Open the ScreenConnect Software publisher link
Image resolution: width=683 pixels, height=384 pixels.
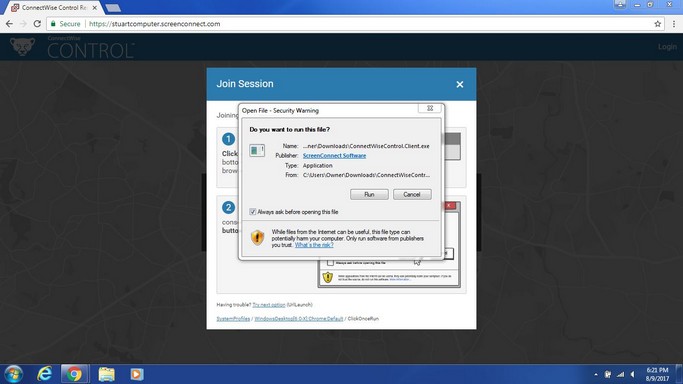click(x=334, y=155)
